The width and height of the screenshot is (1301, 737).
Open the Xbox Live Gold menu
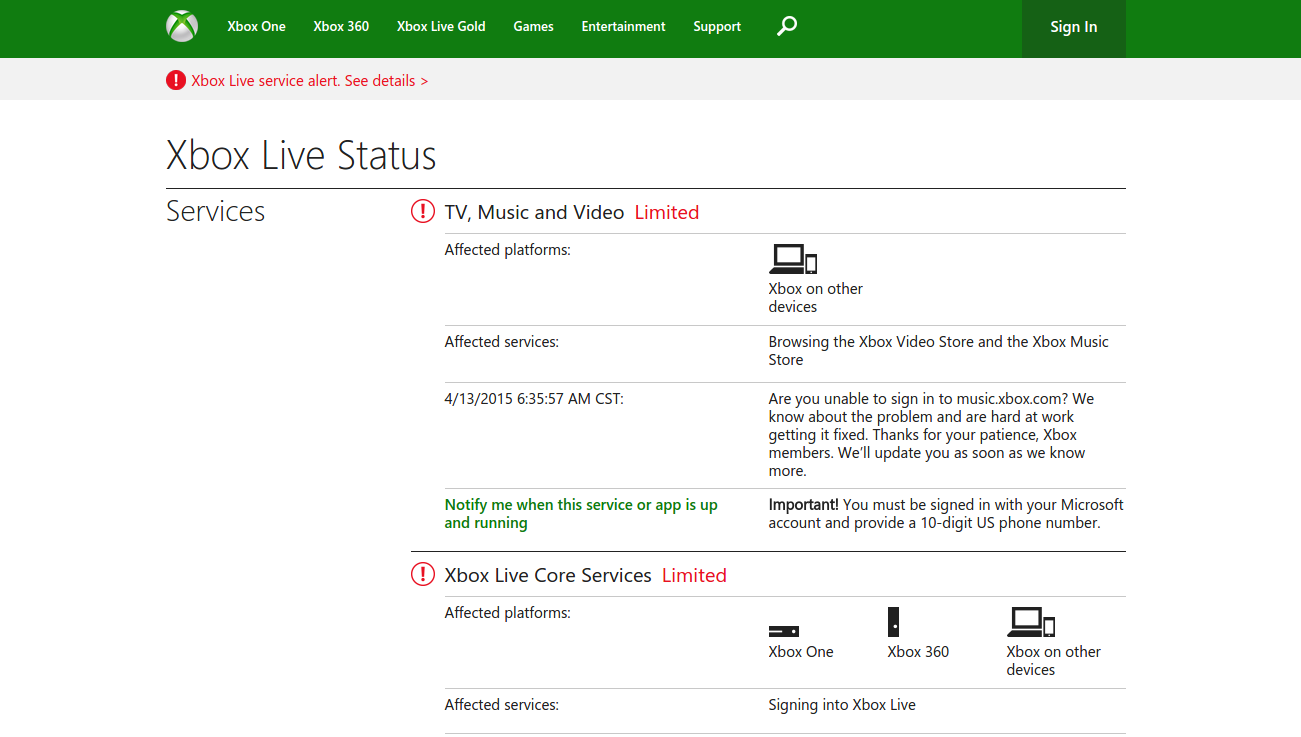[x=441, y=27]
